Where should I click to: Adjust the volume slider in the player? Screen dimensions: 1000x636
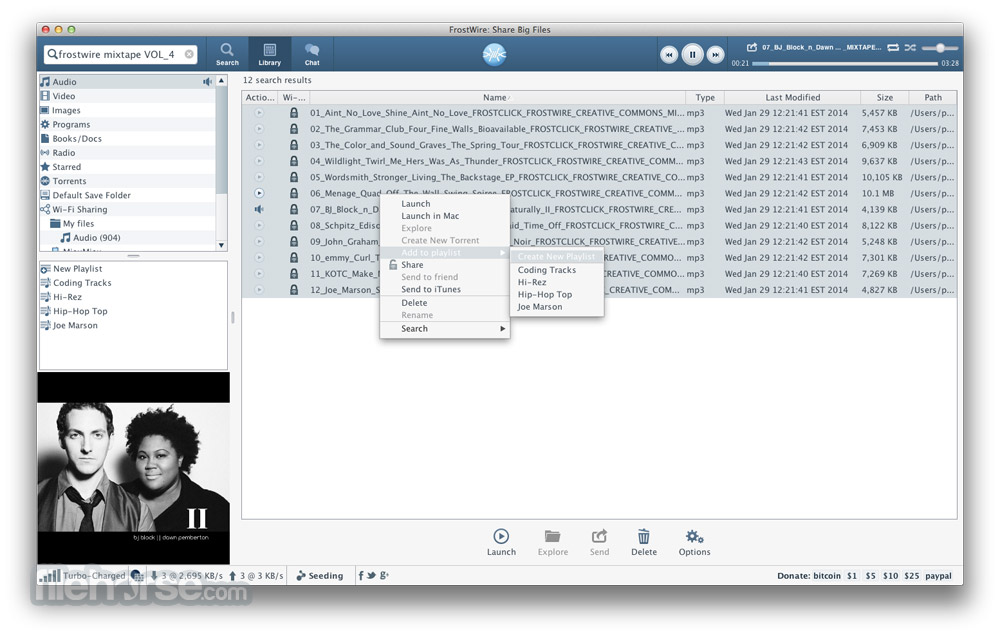point(940,48)
